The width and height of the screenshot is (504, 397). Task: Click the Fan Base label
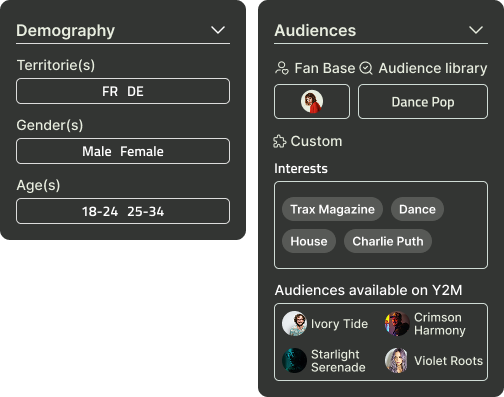(325, 68)
